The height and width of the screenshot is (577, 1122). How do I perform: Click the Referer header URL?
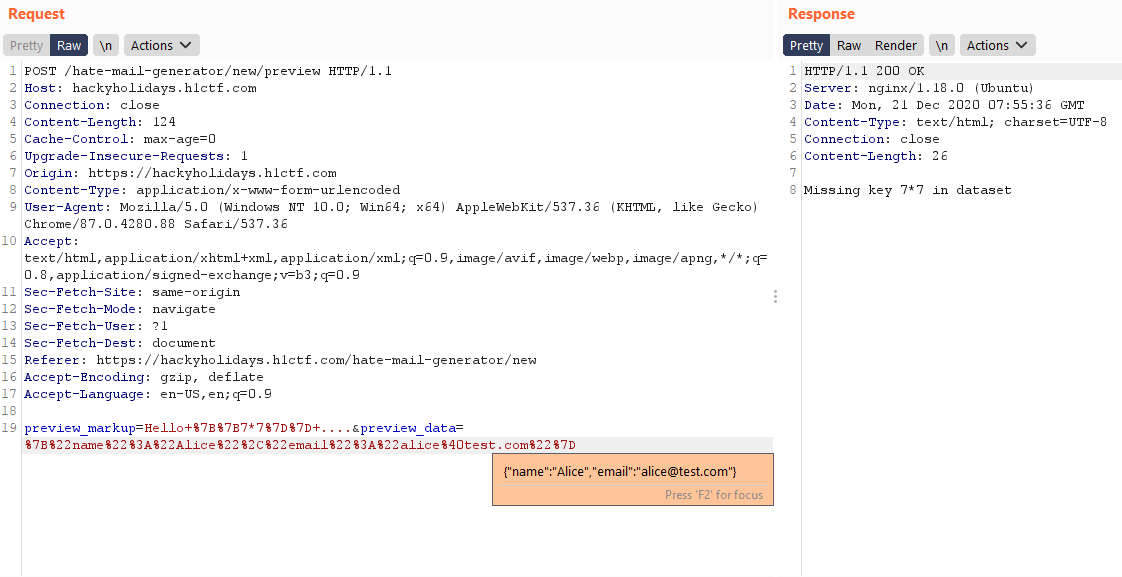pyautogui.click(x=316, y=360)
